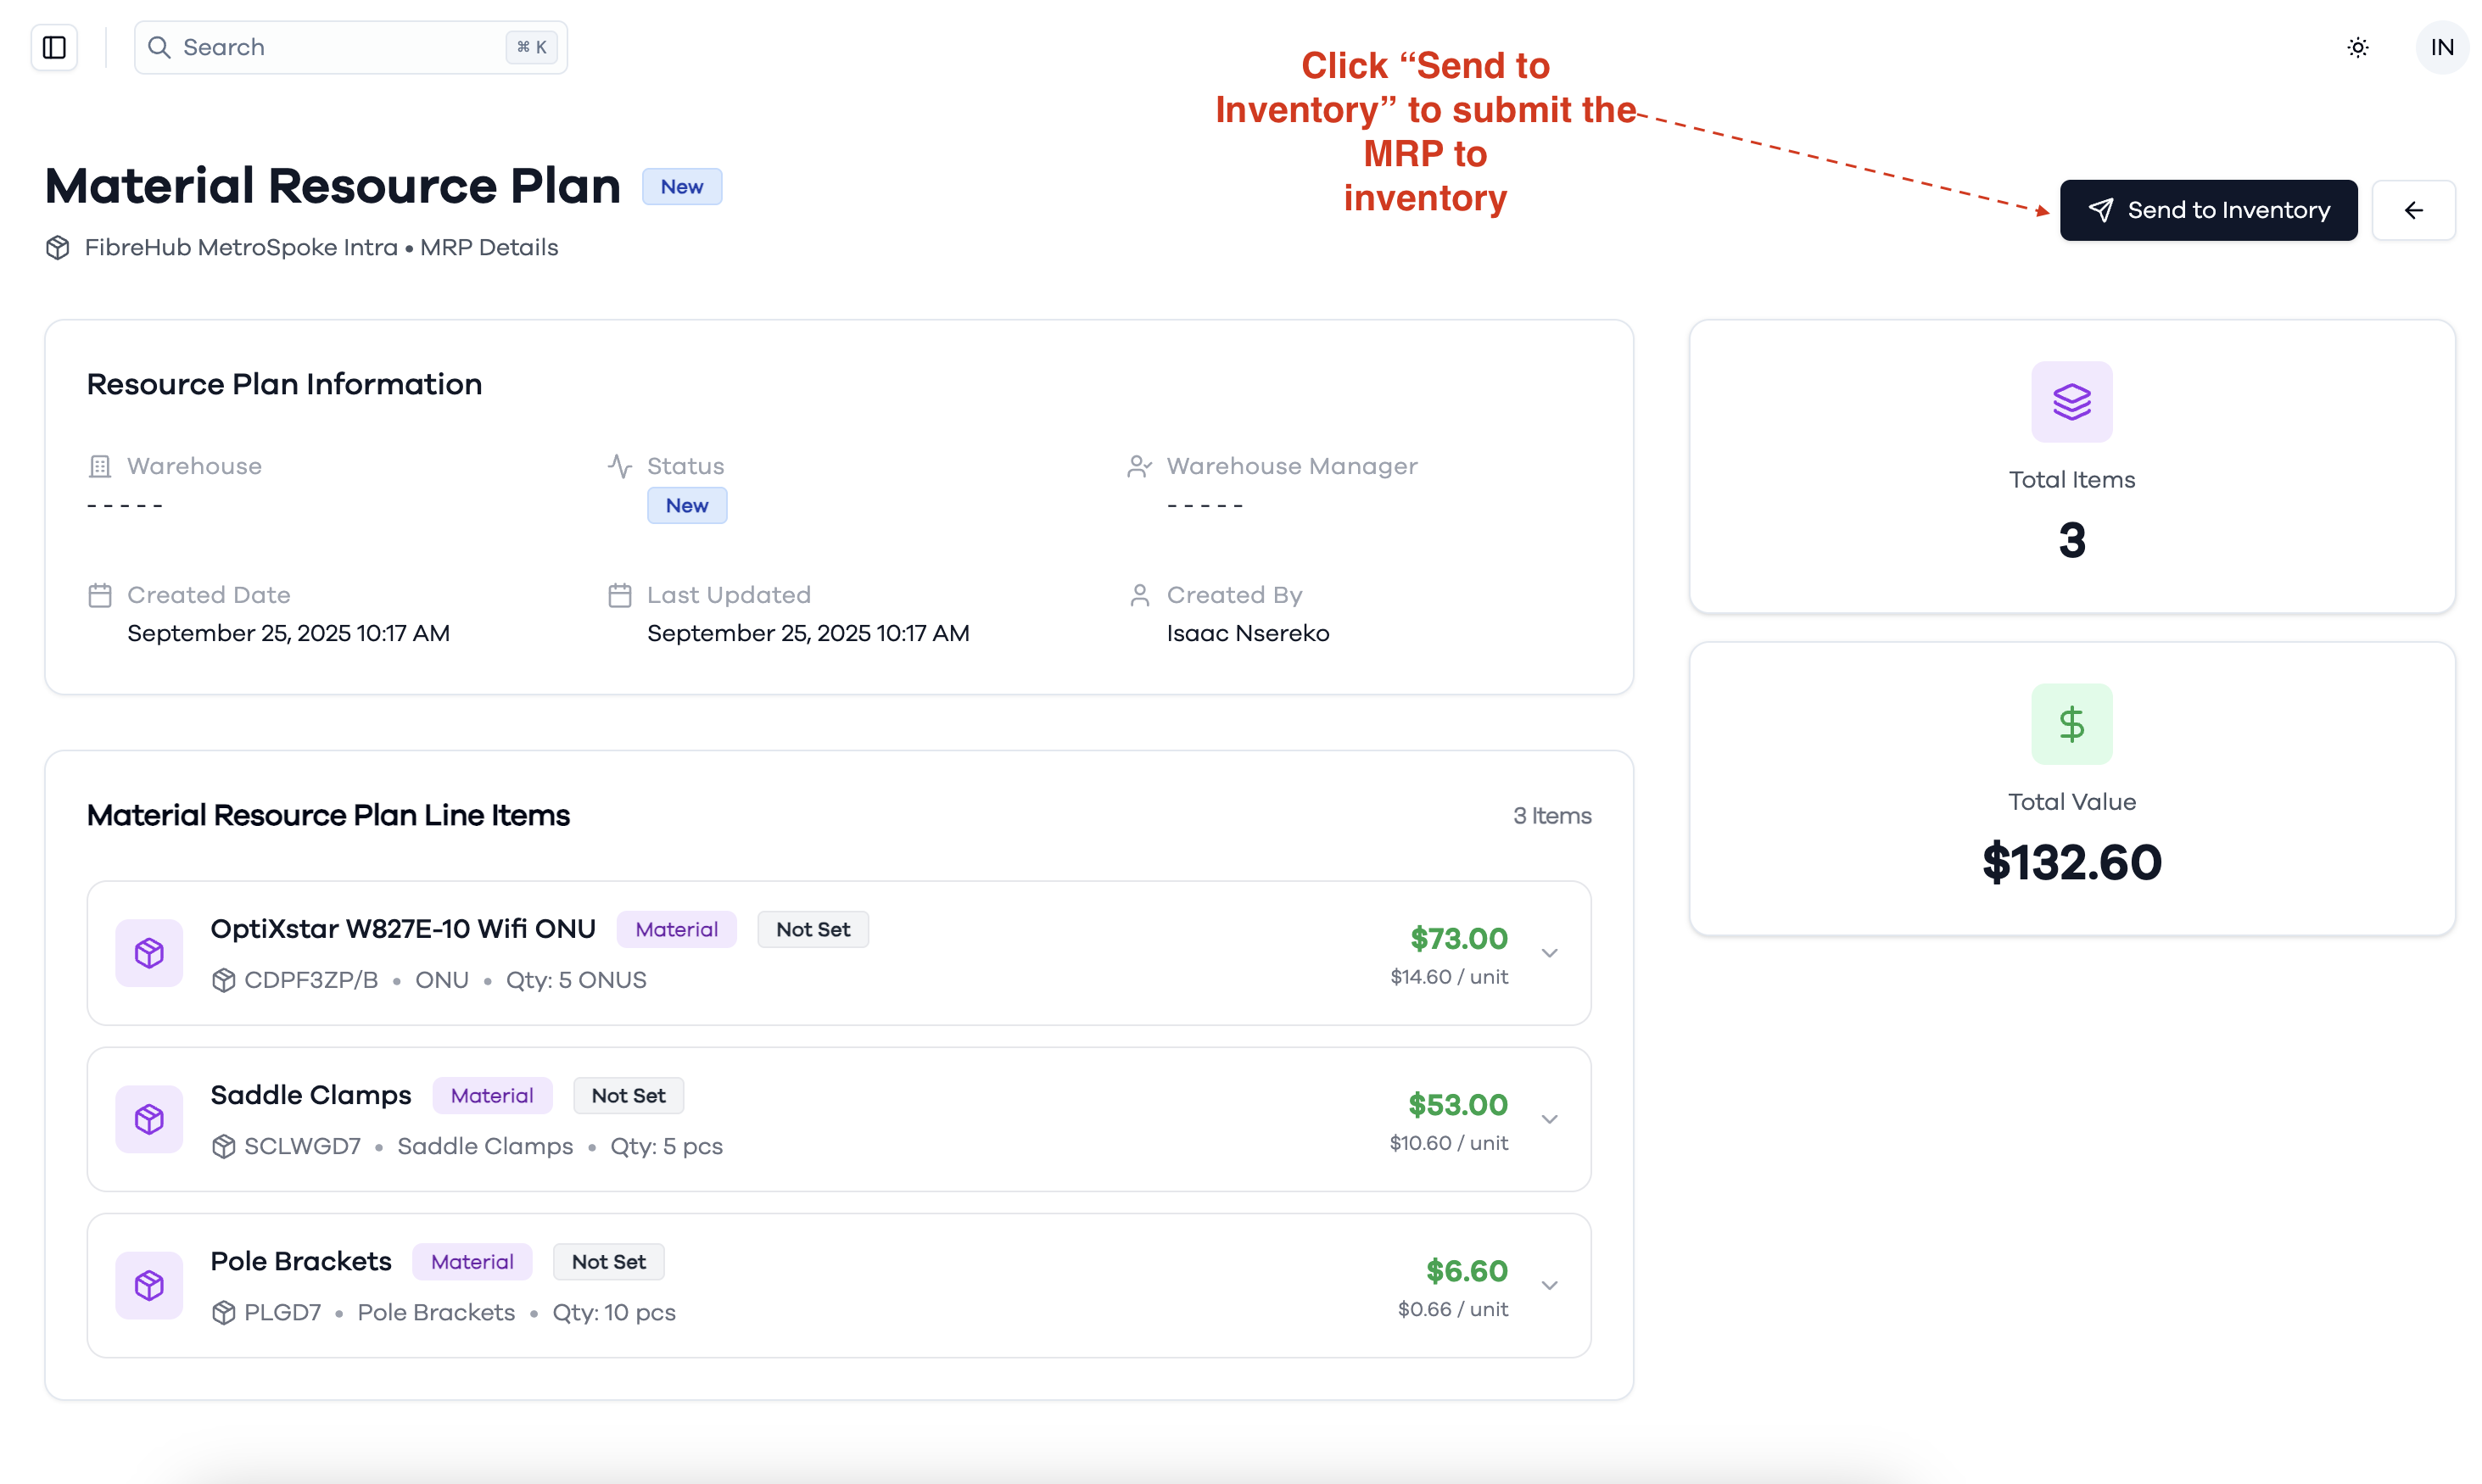Image resolution: width=2482 pixels, height=1484 pixels.
Task: Switch theme with the sun icon
Action: point(2357,47)
